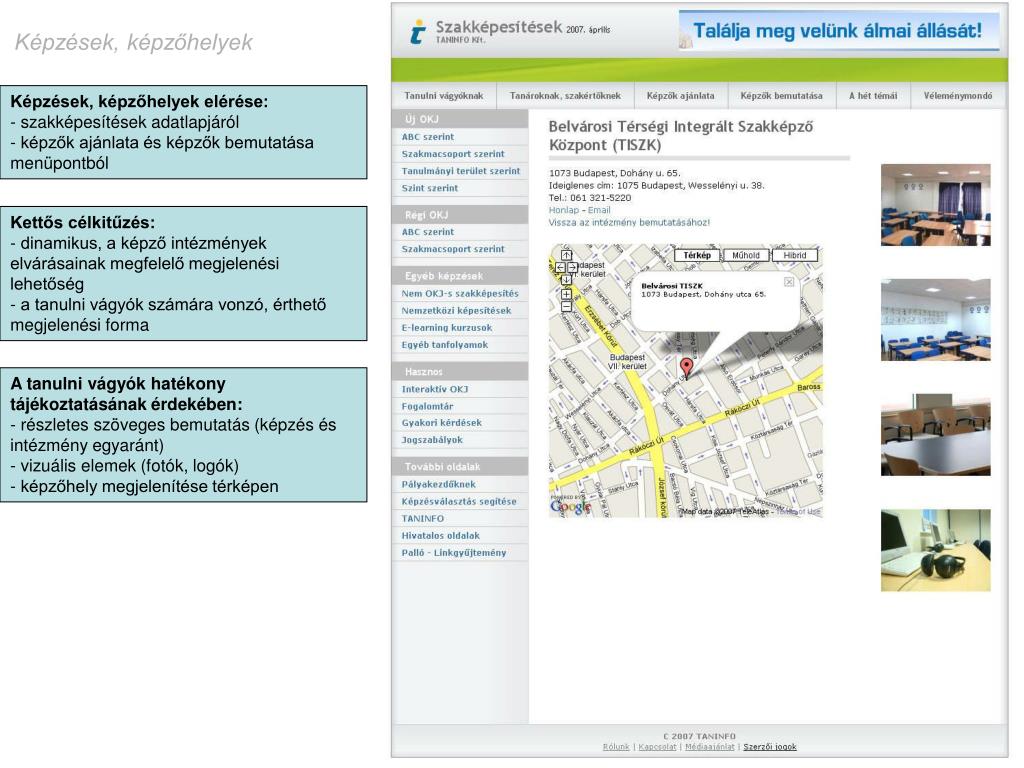Open E-learning kurzusok in sidebar
Screen dimensions: 1024x768
coord(446,327)
